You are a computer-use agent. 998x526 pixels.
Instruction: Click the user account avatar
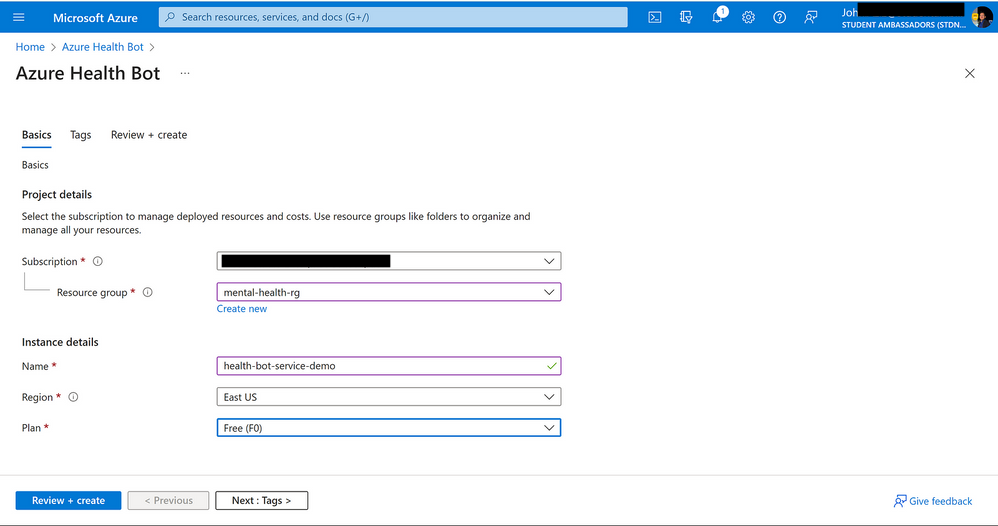981,17
